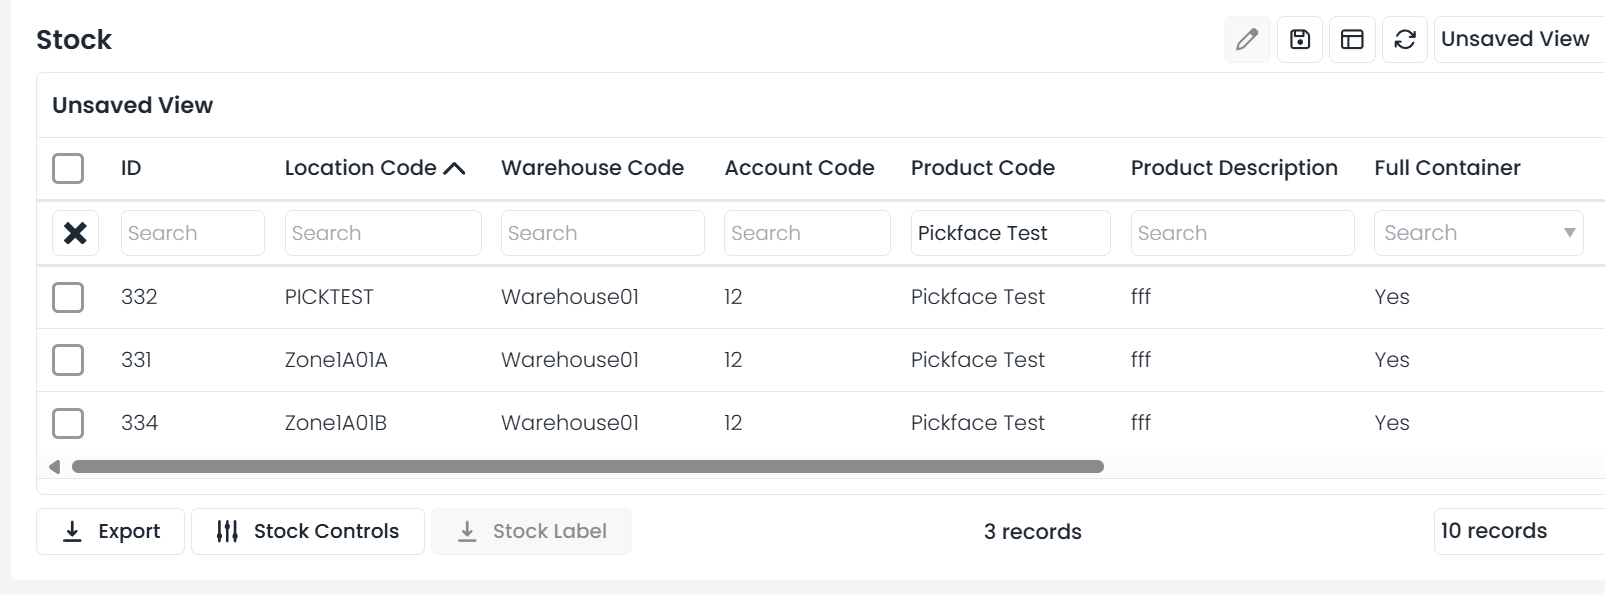Open Stock Controls button
The height and width of the screenshot is (595, 1605).
click(x=308, y=531)
